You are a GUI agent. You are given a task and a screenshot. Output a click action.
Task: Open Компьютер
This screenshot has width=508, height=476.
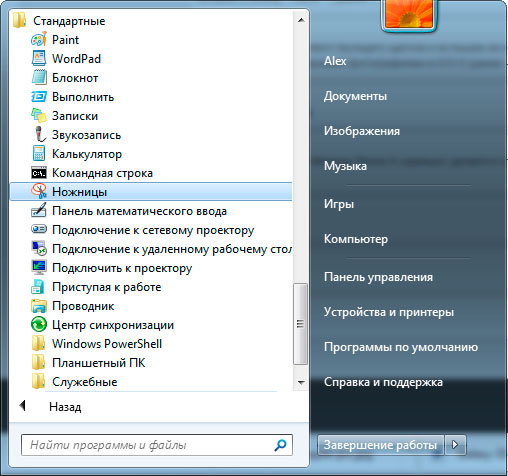point(356,239)
